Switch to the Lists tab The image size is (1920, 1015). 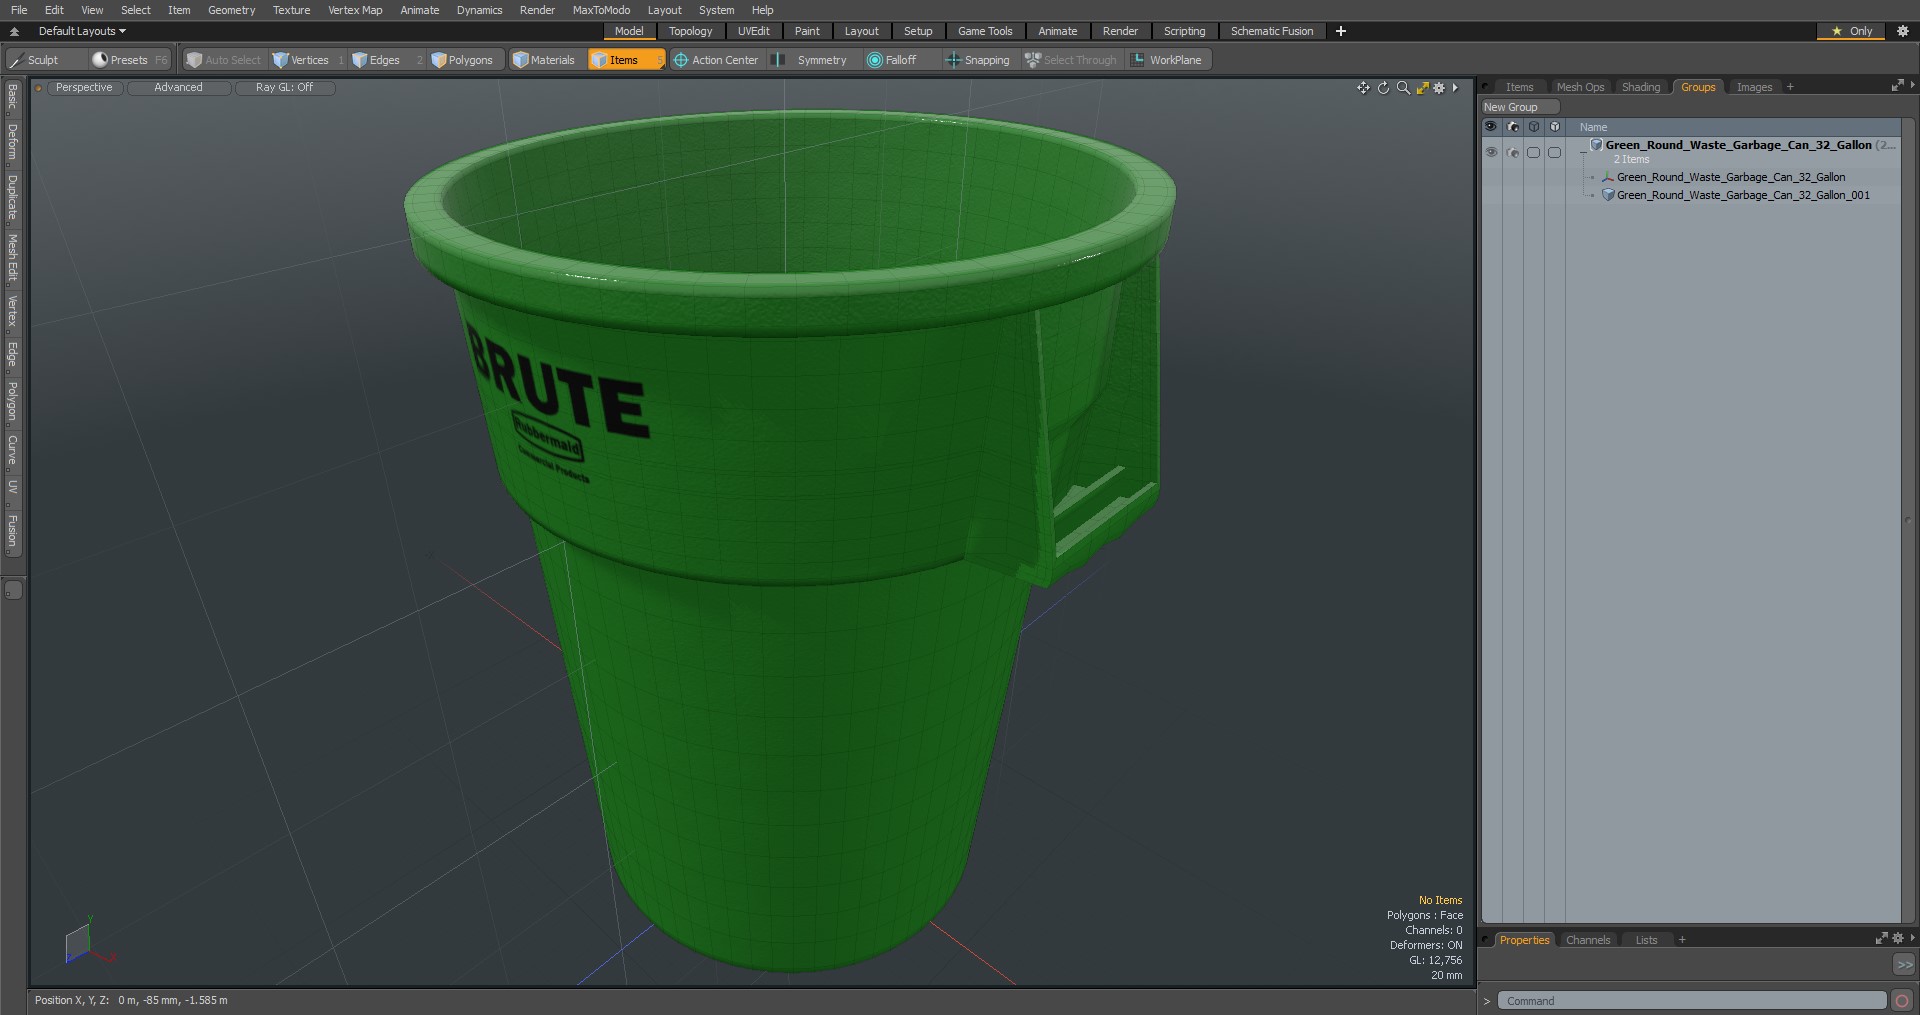tap(1646, 940)
